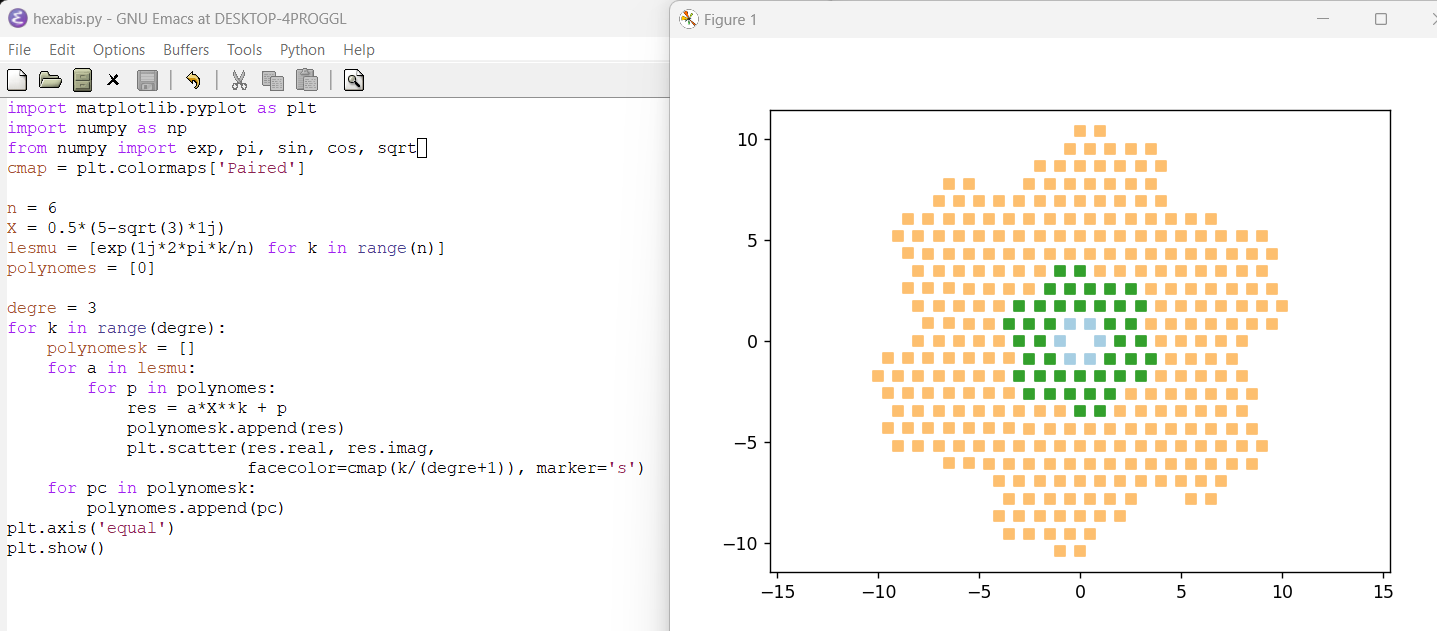Open directory with the cabinet icon

click(x=82, y=80)
